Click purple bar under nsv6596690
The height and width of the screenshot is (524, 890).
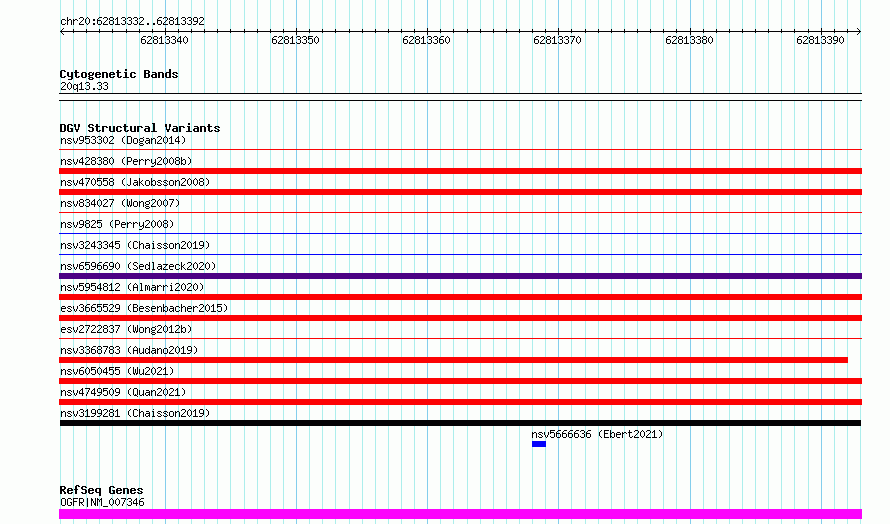(x=460, y=276)
